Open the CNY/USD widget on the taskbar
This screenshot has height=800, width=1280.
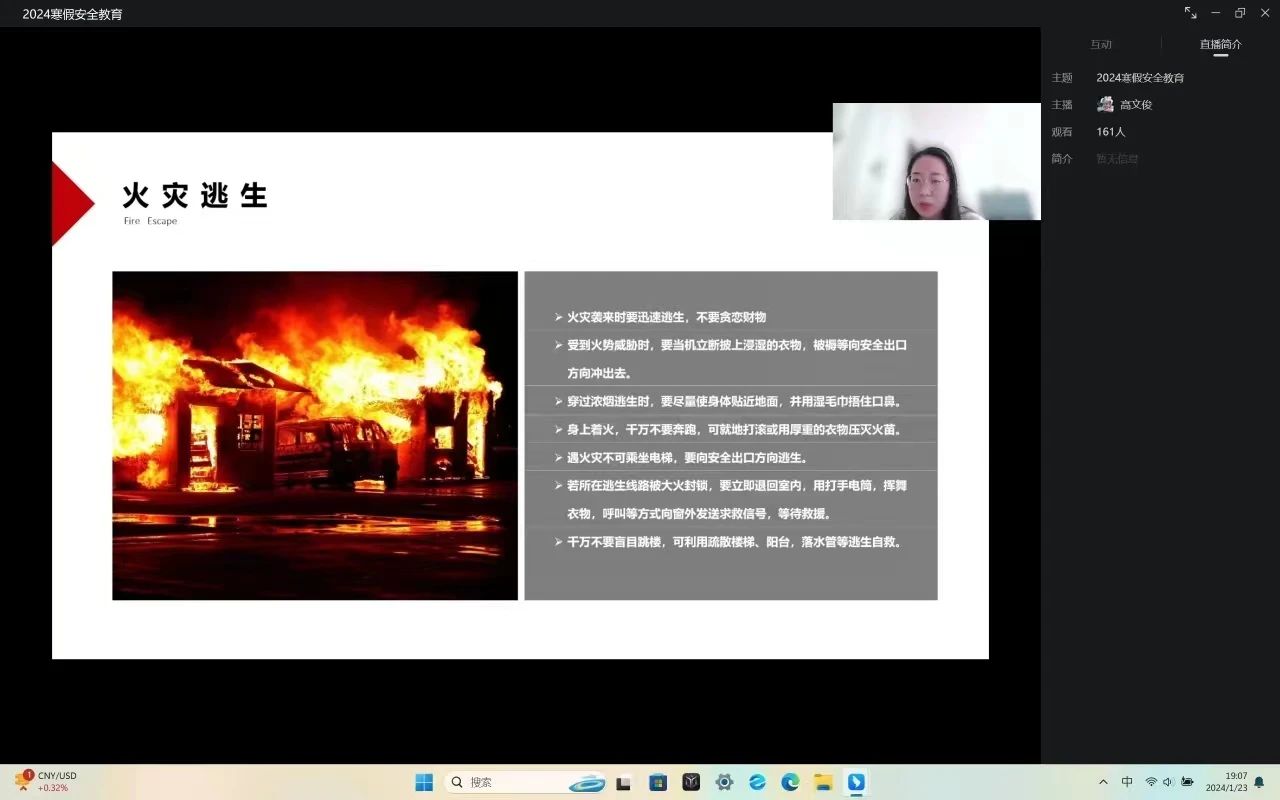(x=45, y=782)
